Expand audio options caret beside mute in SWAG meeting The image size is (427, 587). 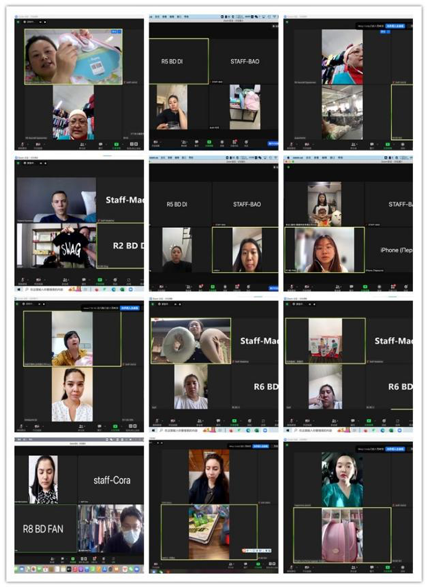(x=27, y=279)
